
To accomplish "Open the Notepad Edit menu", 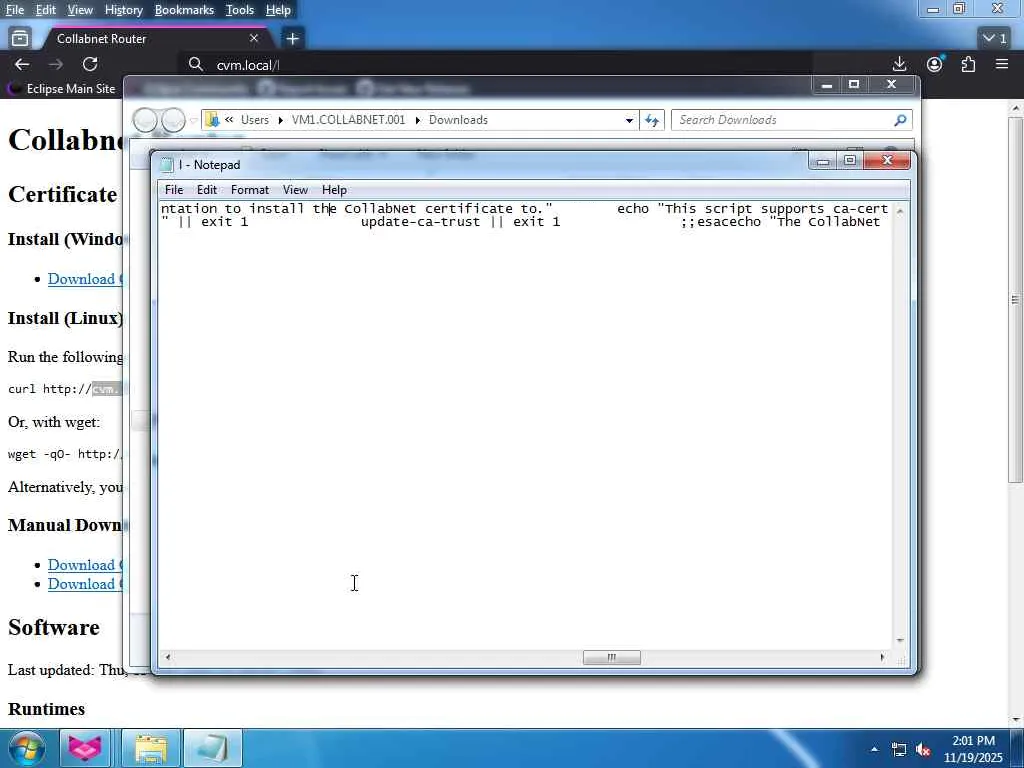I will click(206, 190).
